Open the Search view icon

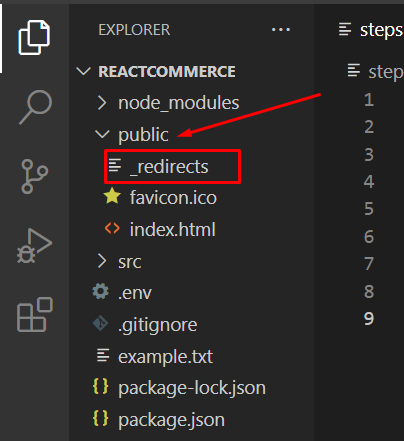(35, 107)
